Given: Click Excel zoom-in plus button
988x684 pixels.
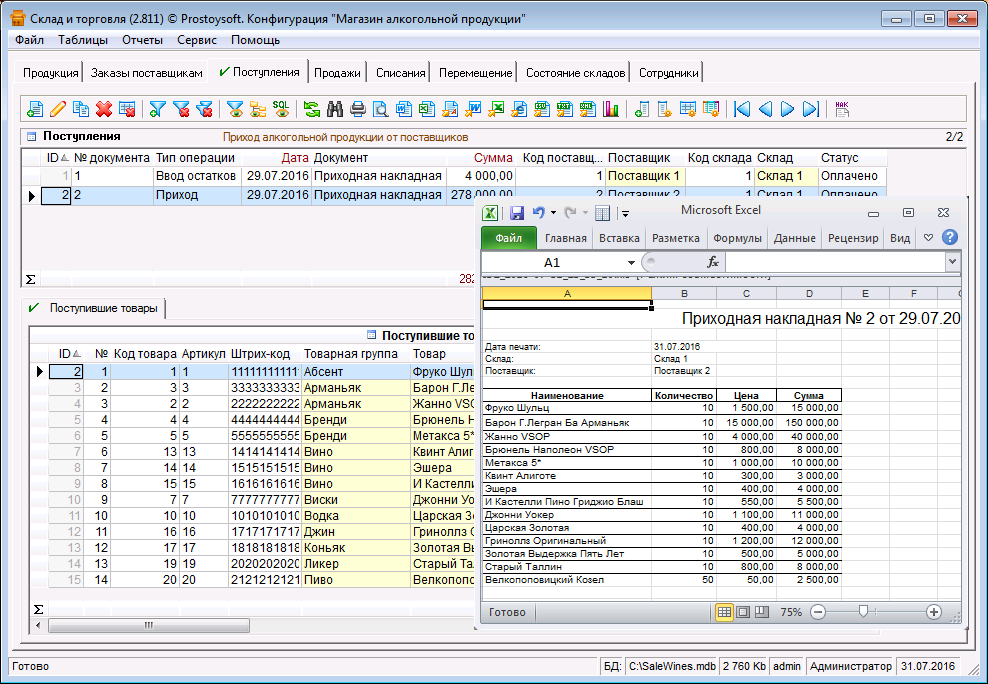Looking at the screenshot, I should (934, 612).
